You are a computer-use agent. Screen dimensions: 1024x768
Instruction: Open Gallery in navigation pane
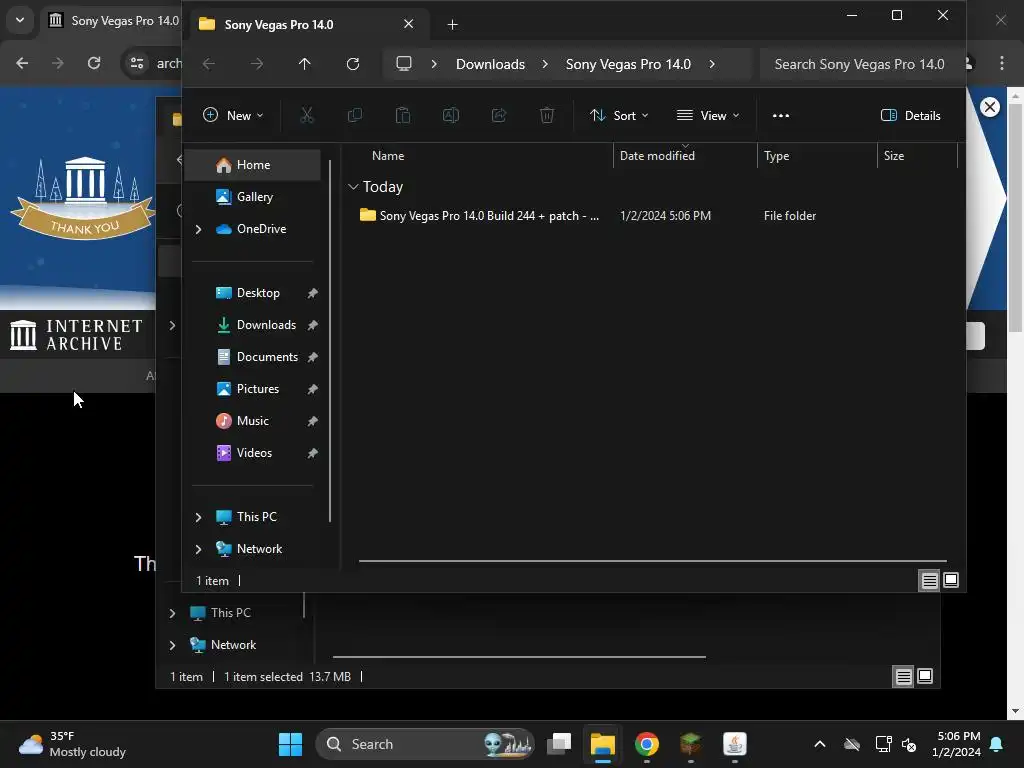tap(253, 197)
